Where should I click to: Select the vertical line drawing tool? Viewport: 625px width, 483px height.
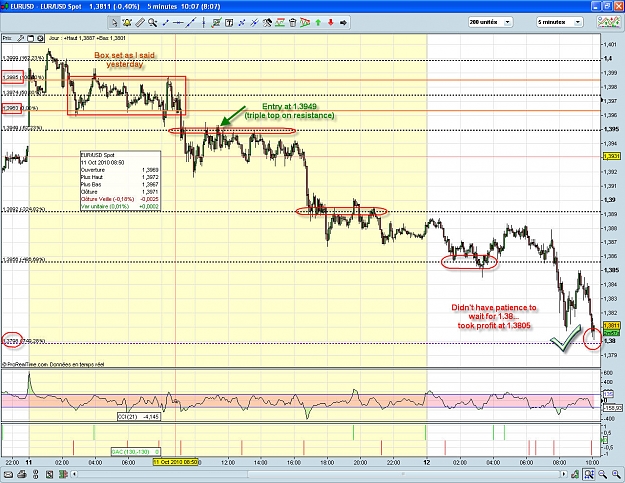tap(203, 23)
